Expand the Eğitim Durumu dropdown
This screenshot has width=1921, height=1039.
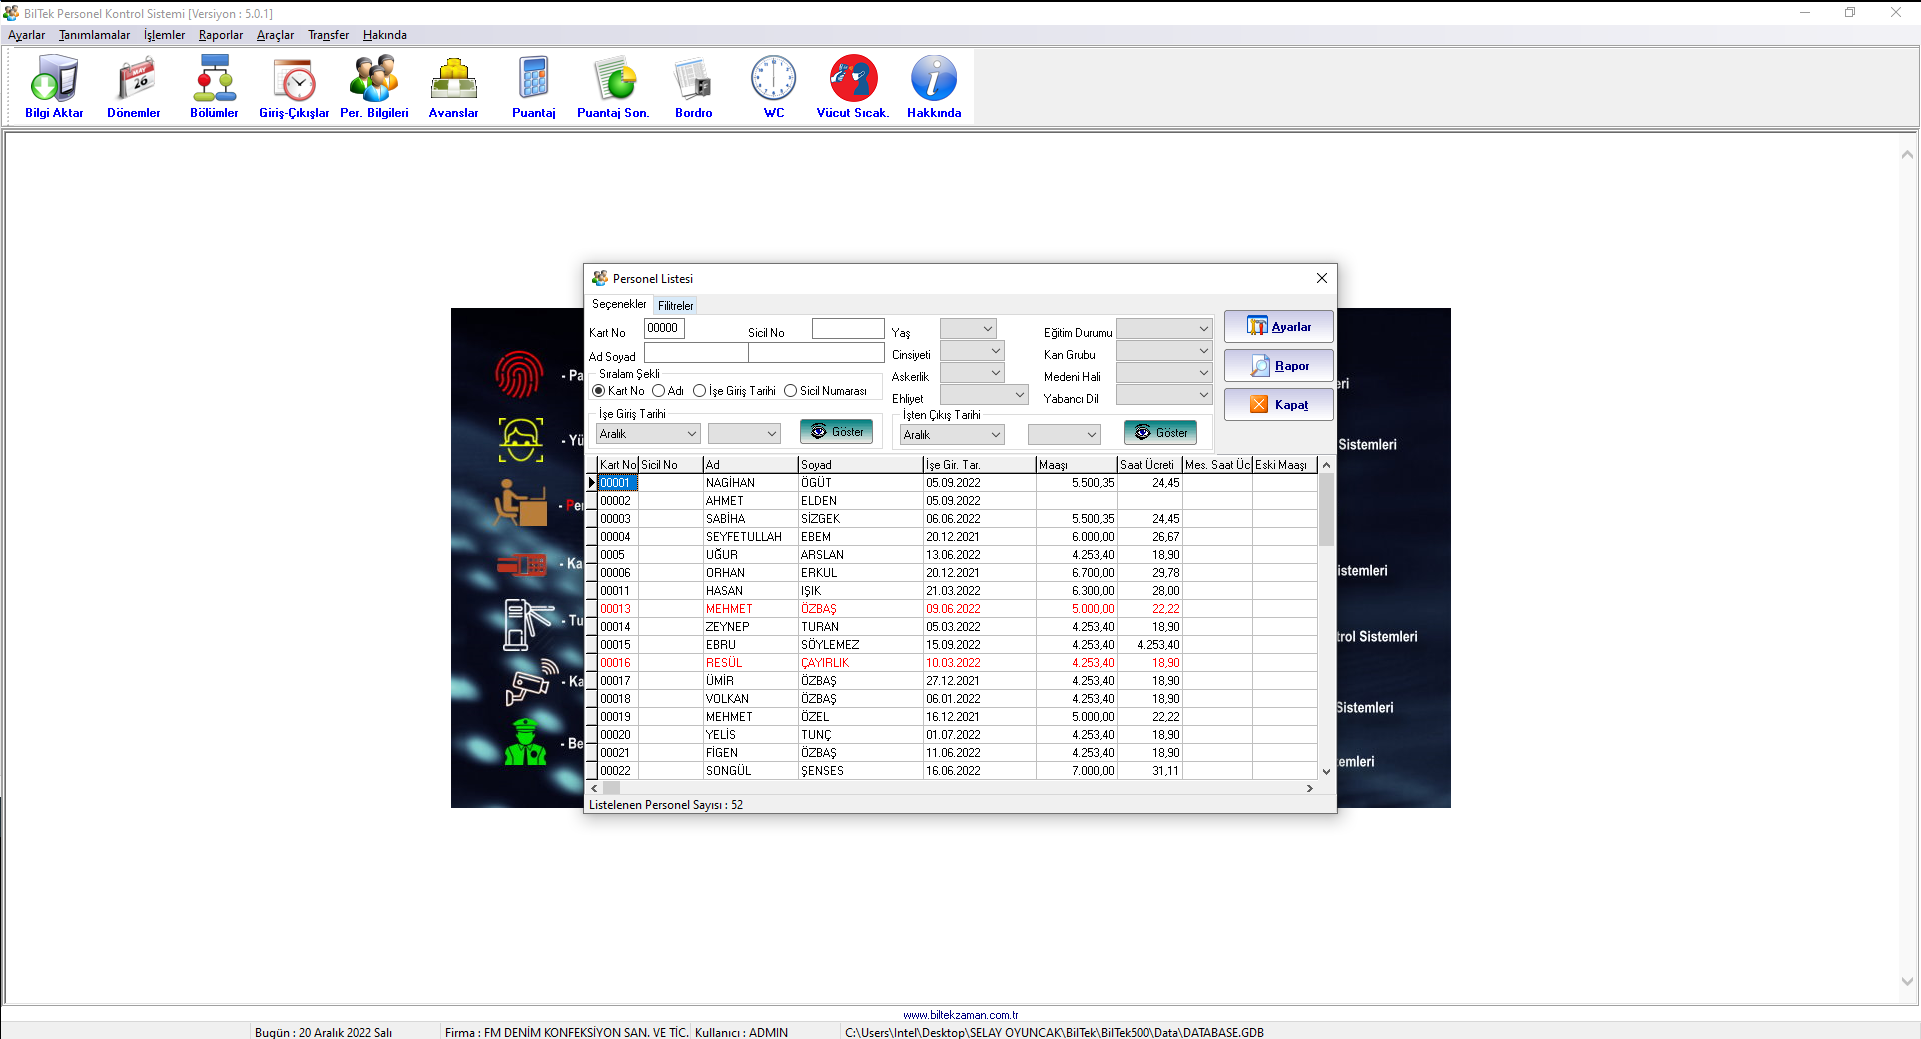(x=1164, y=328)
